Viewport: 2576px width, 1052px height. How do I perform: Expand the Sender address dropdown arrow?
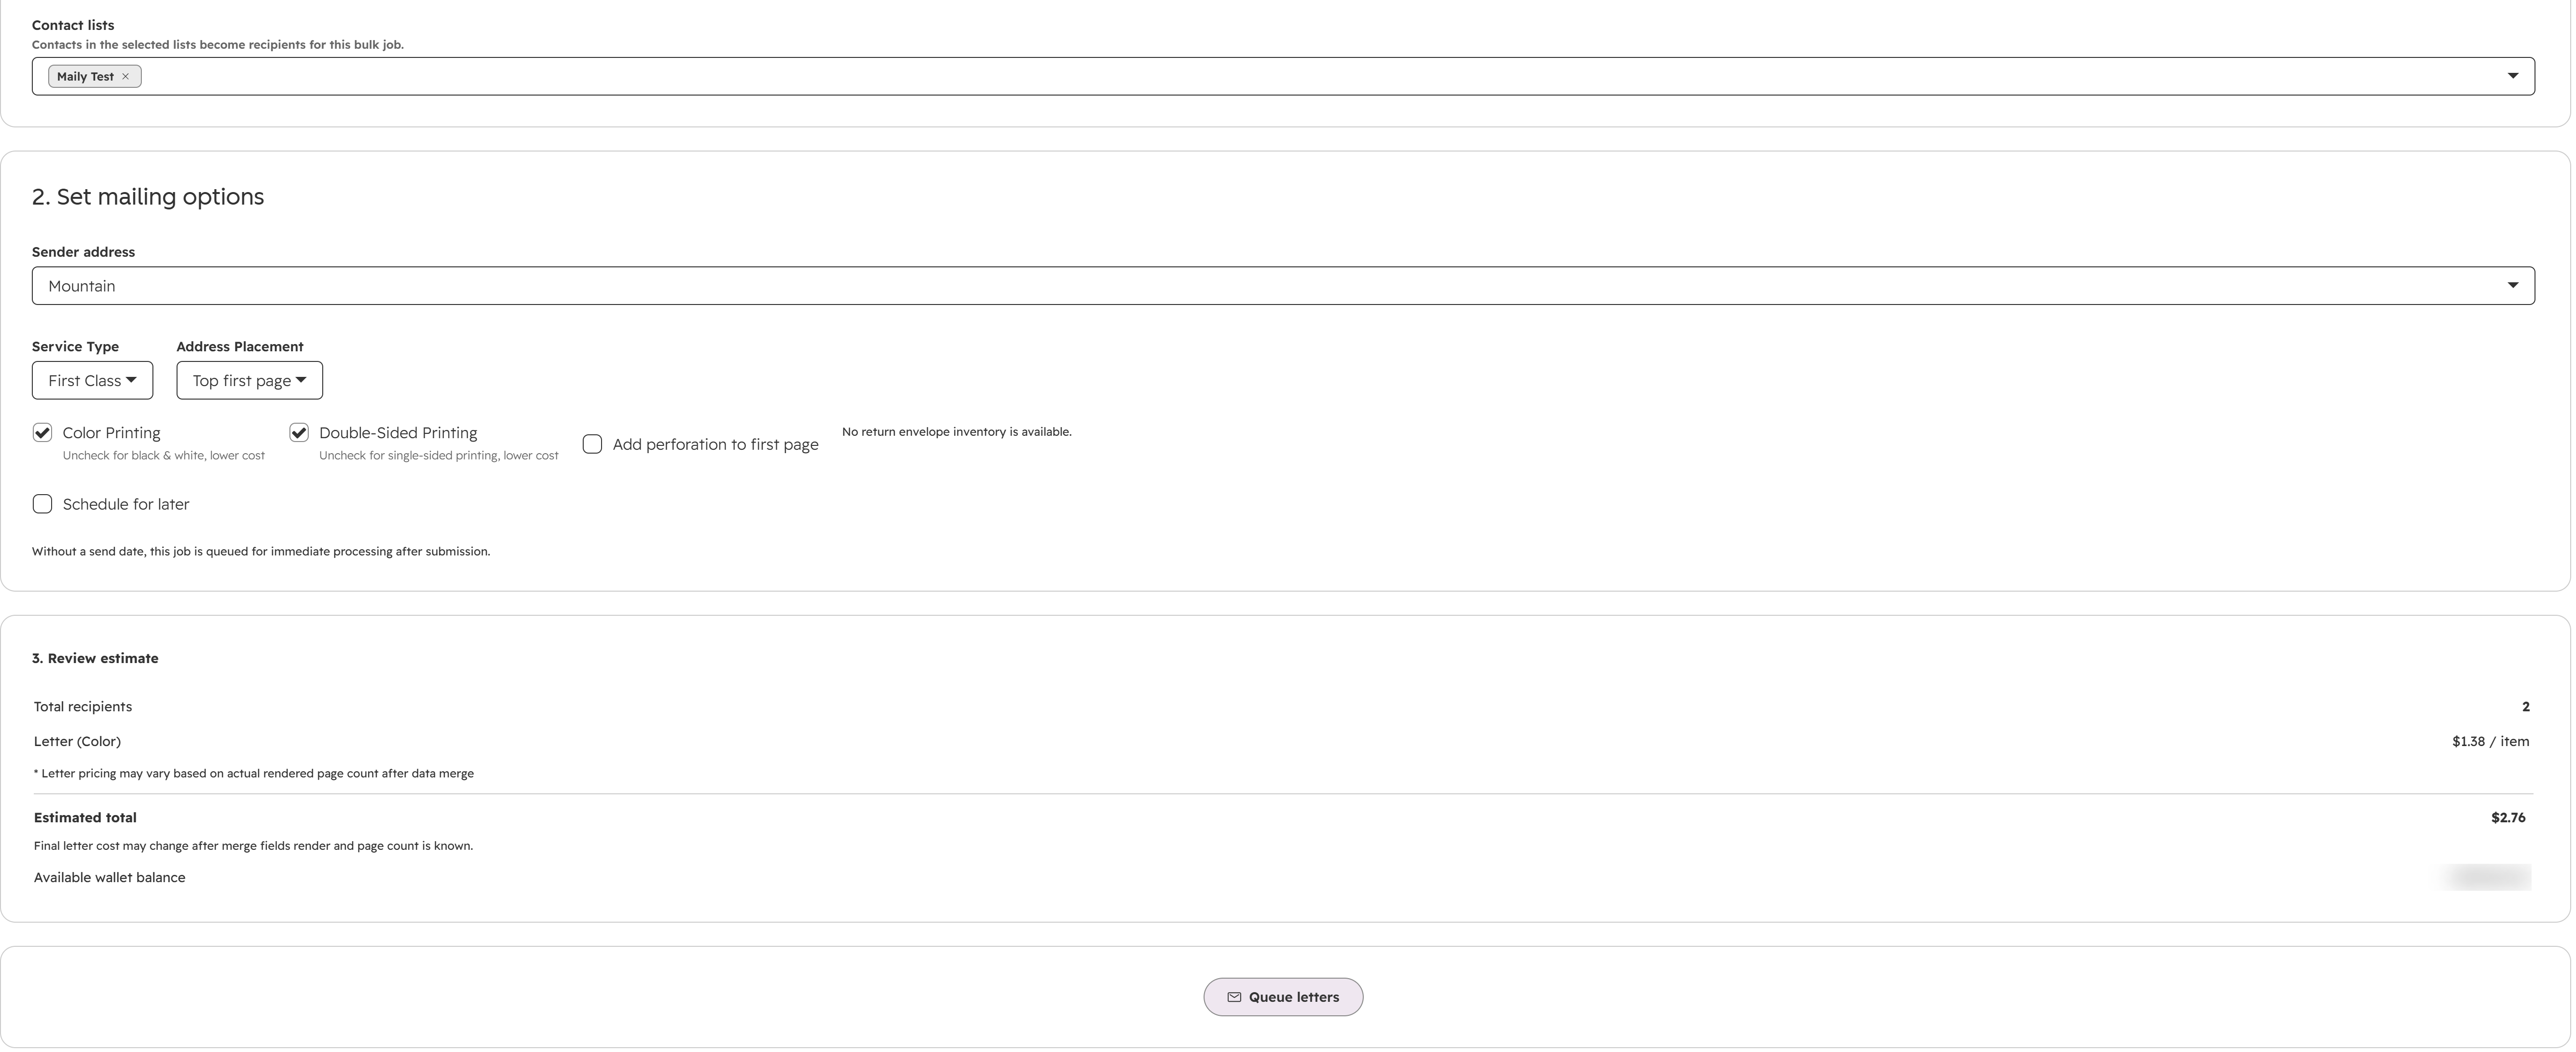(2512, 285)
